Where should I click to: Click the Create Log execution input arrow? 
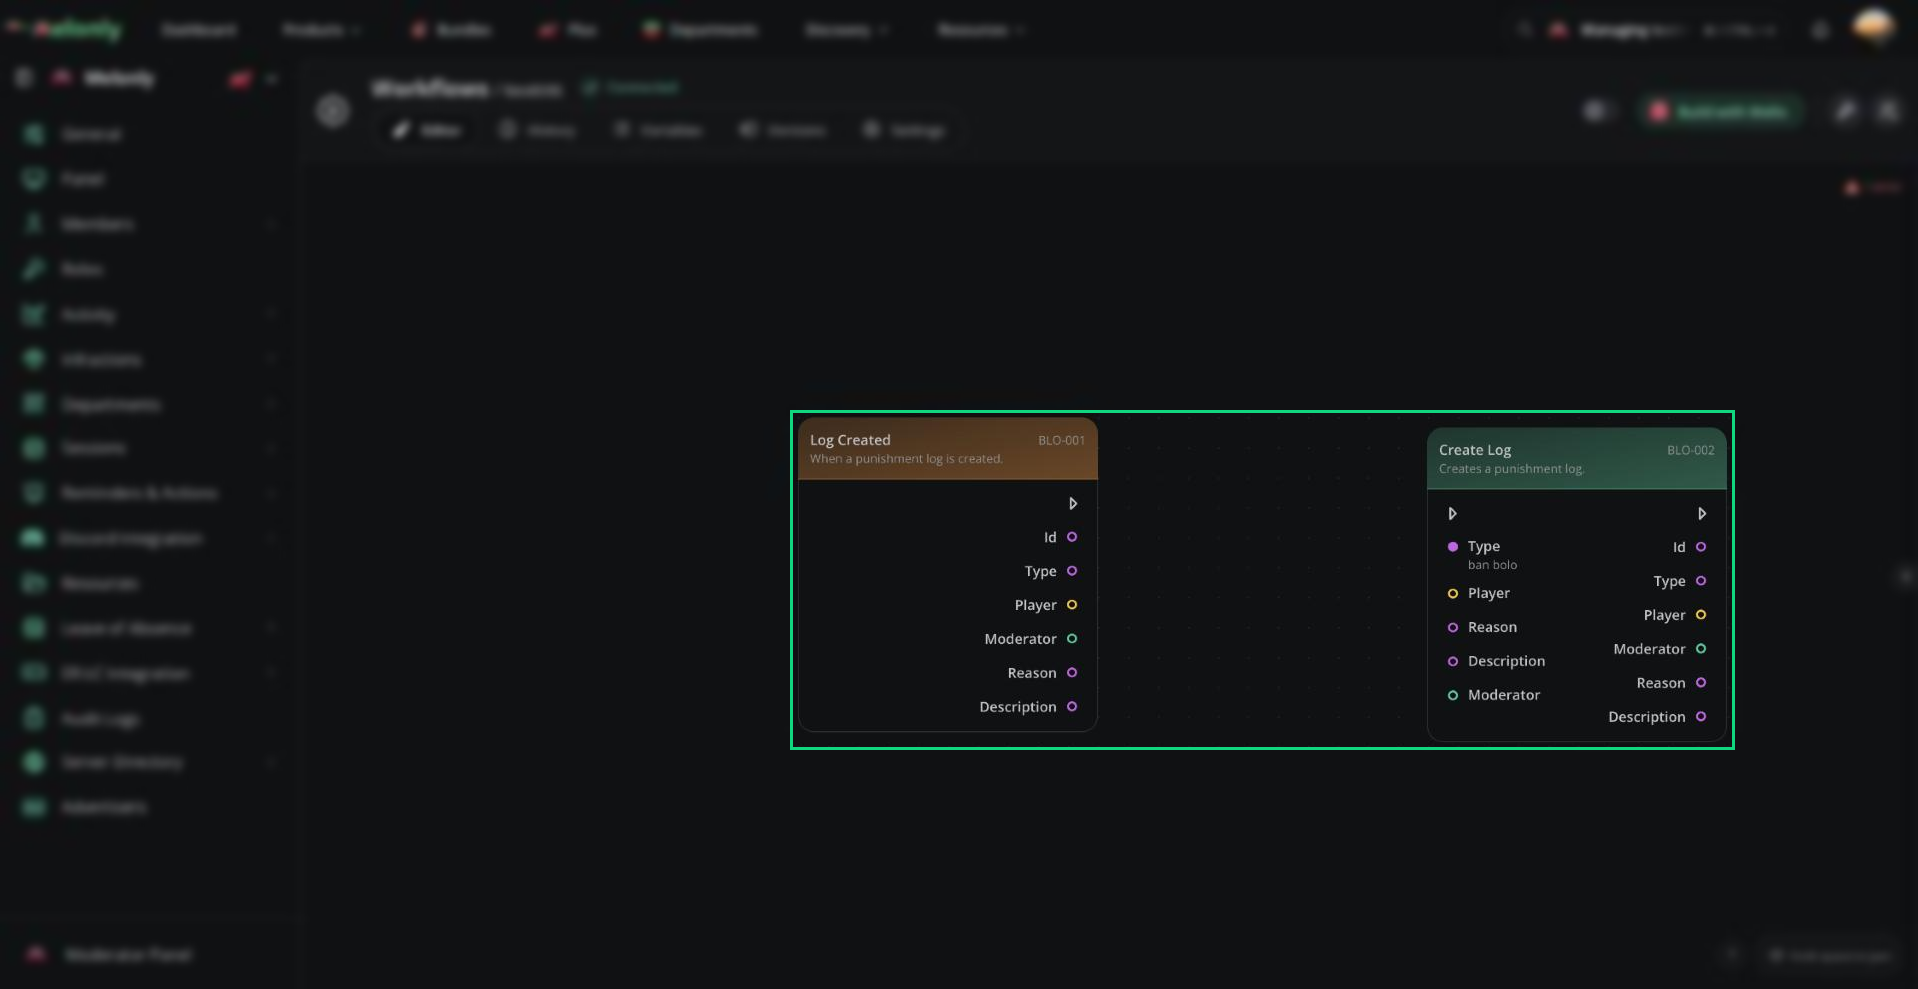1452,514
